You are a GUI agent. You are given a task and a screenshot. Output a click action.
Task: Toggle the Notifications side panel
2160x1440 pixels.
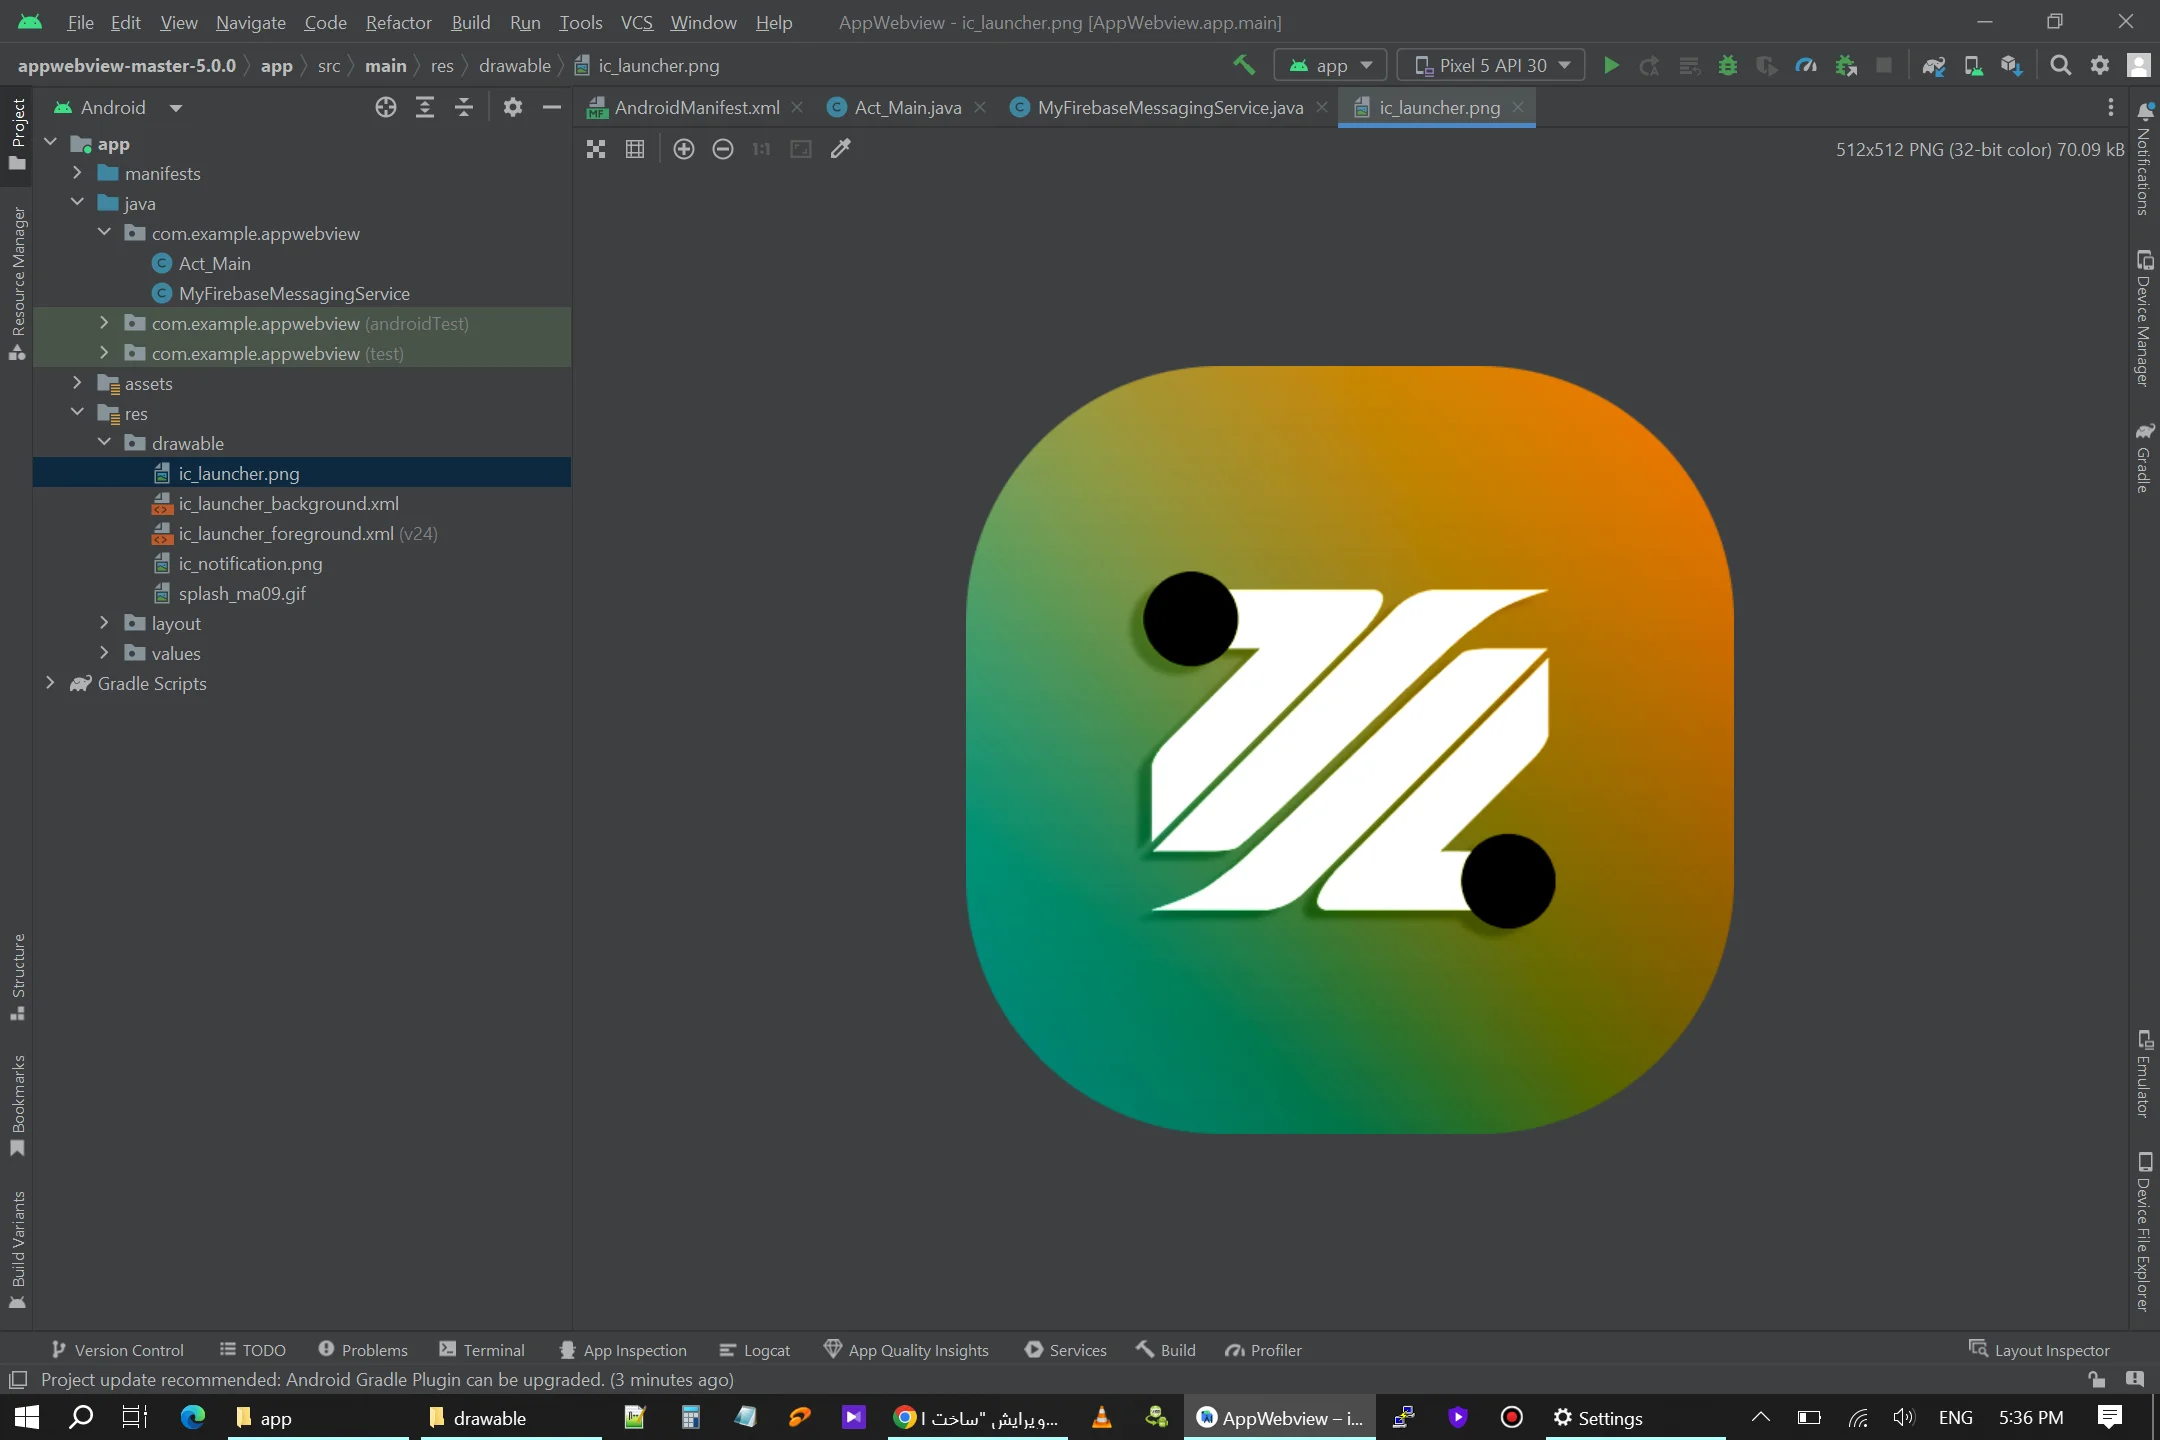click(2144, 158)
